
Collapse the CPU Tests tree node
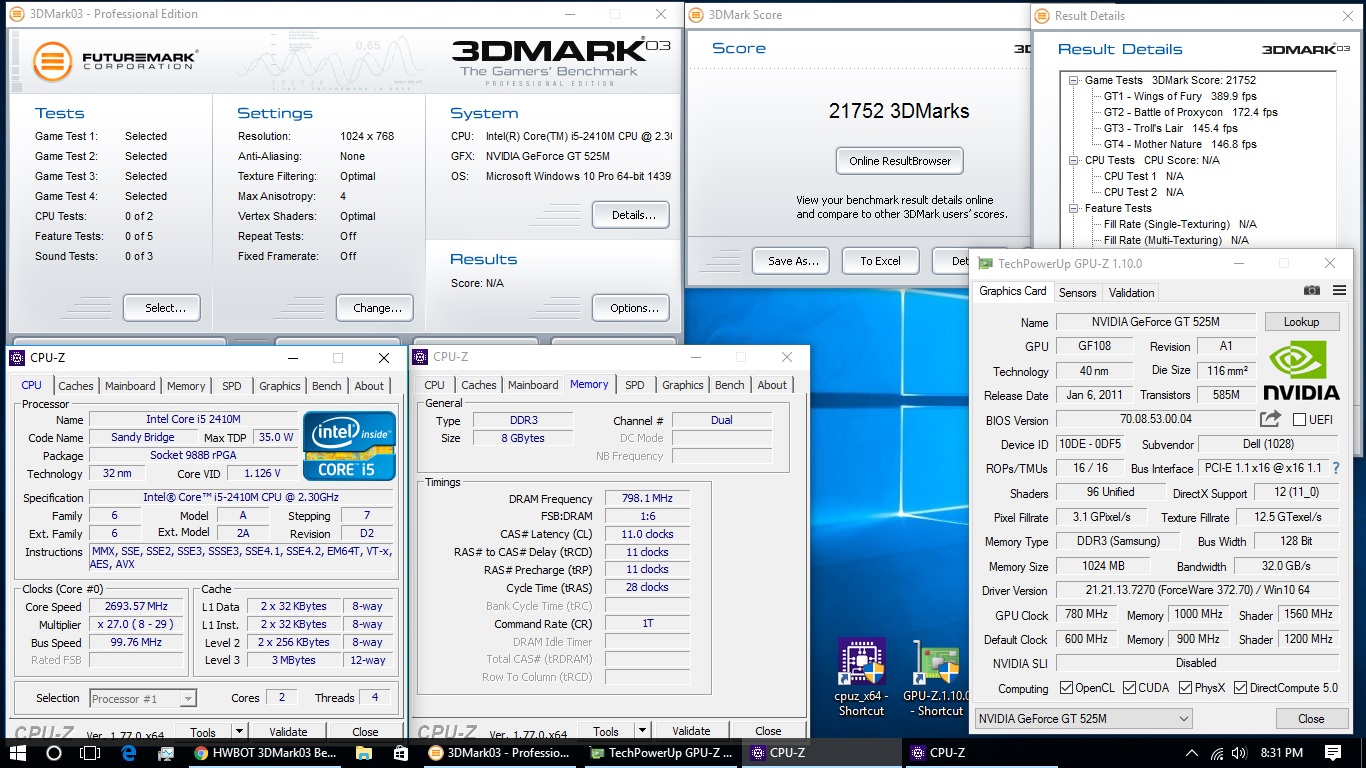(1074, 160)
